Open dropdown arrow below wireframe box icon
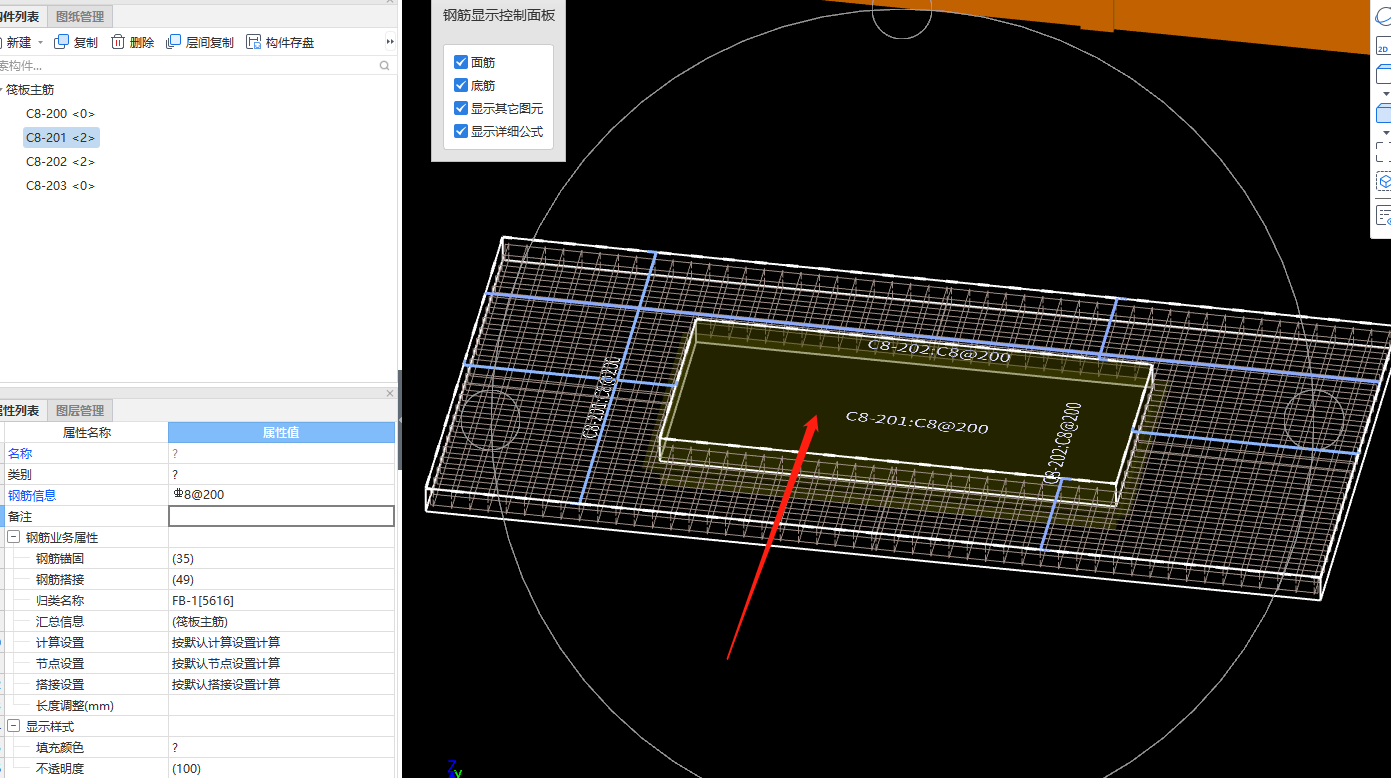This screenshot has height=778, width=1391. click(x=1386, y=93)
